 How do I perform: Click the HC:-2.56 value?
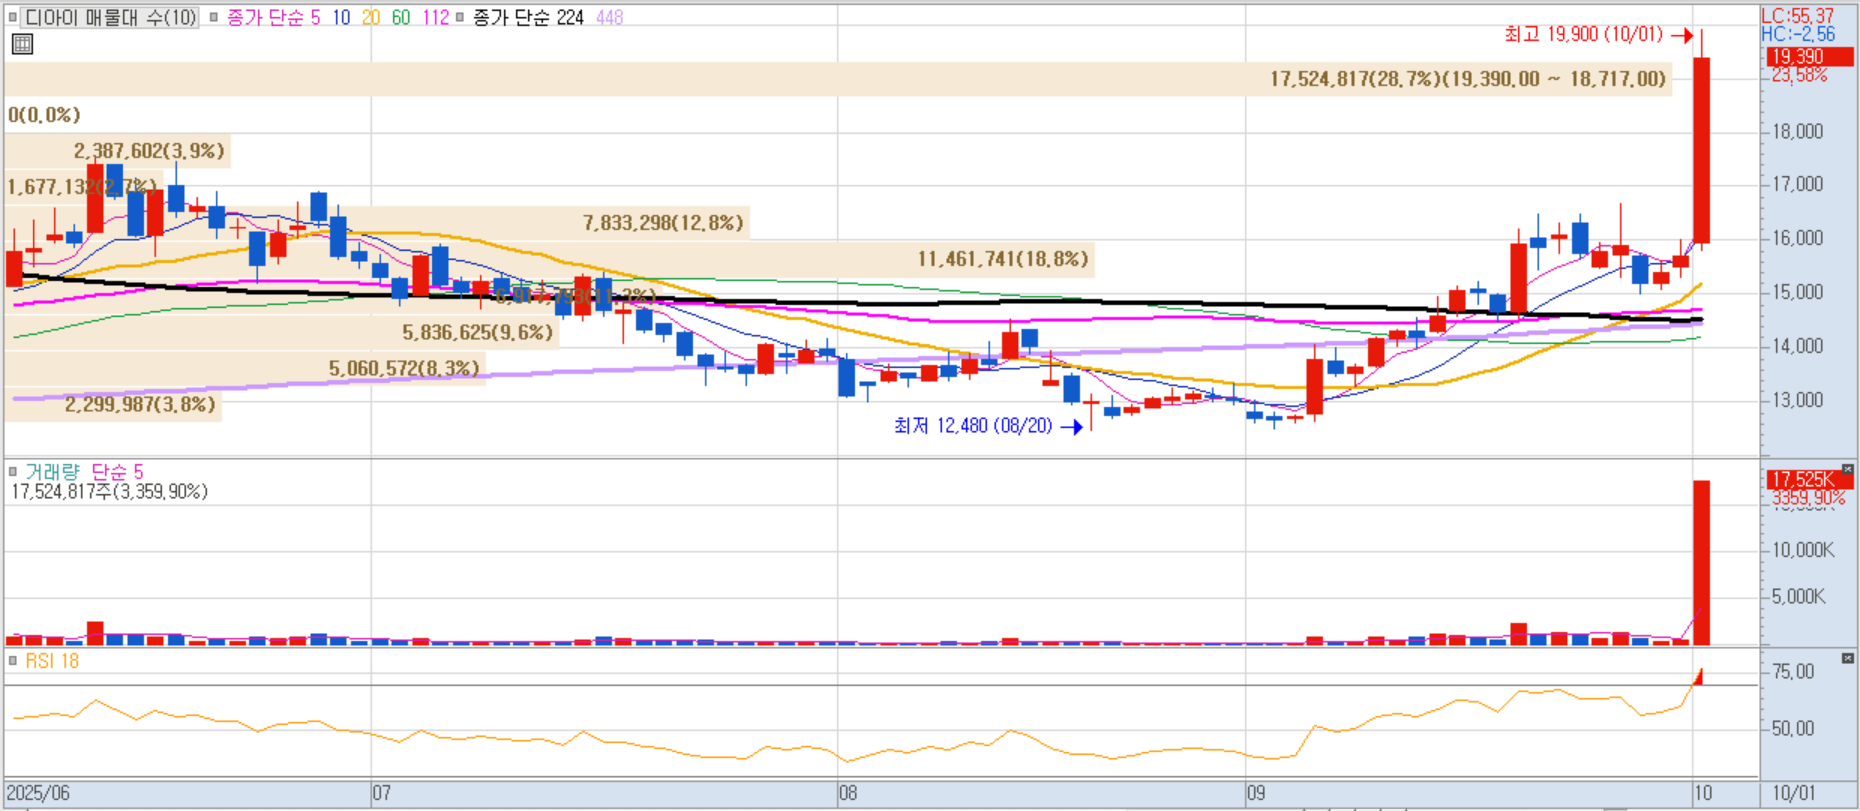click(1797, 33)
